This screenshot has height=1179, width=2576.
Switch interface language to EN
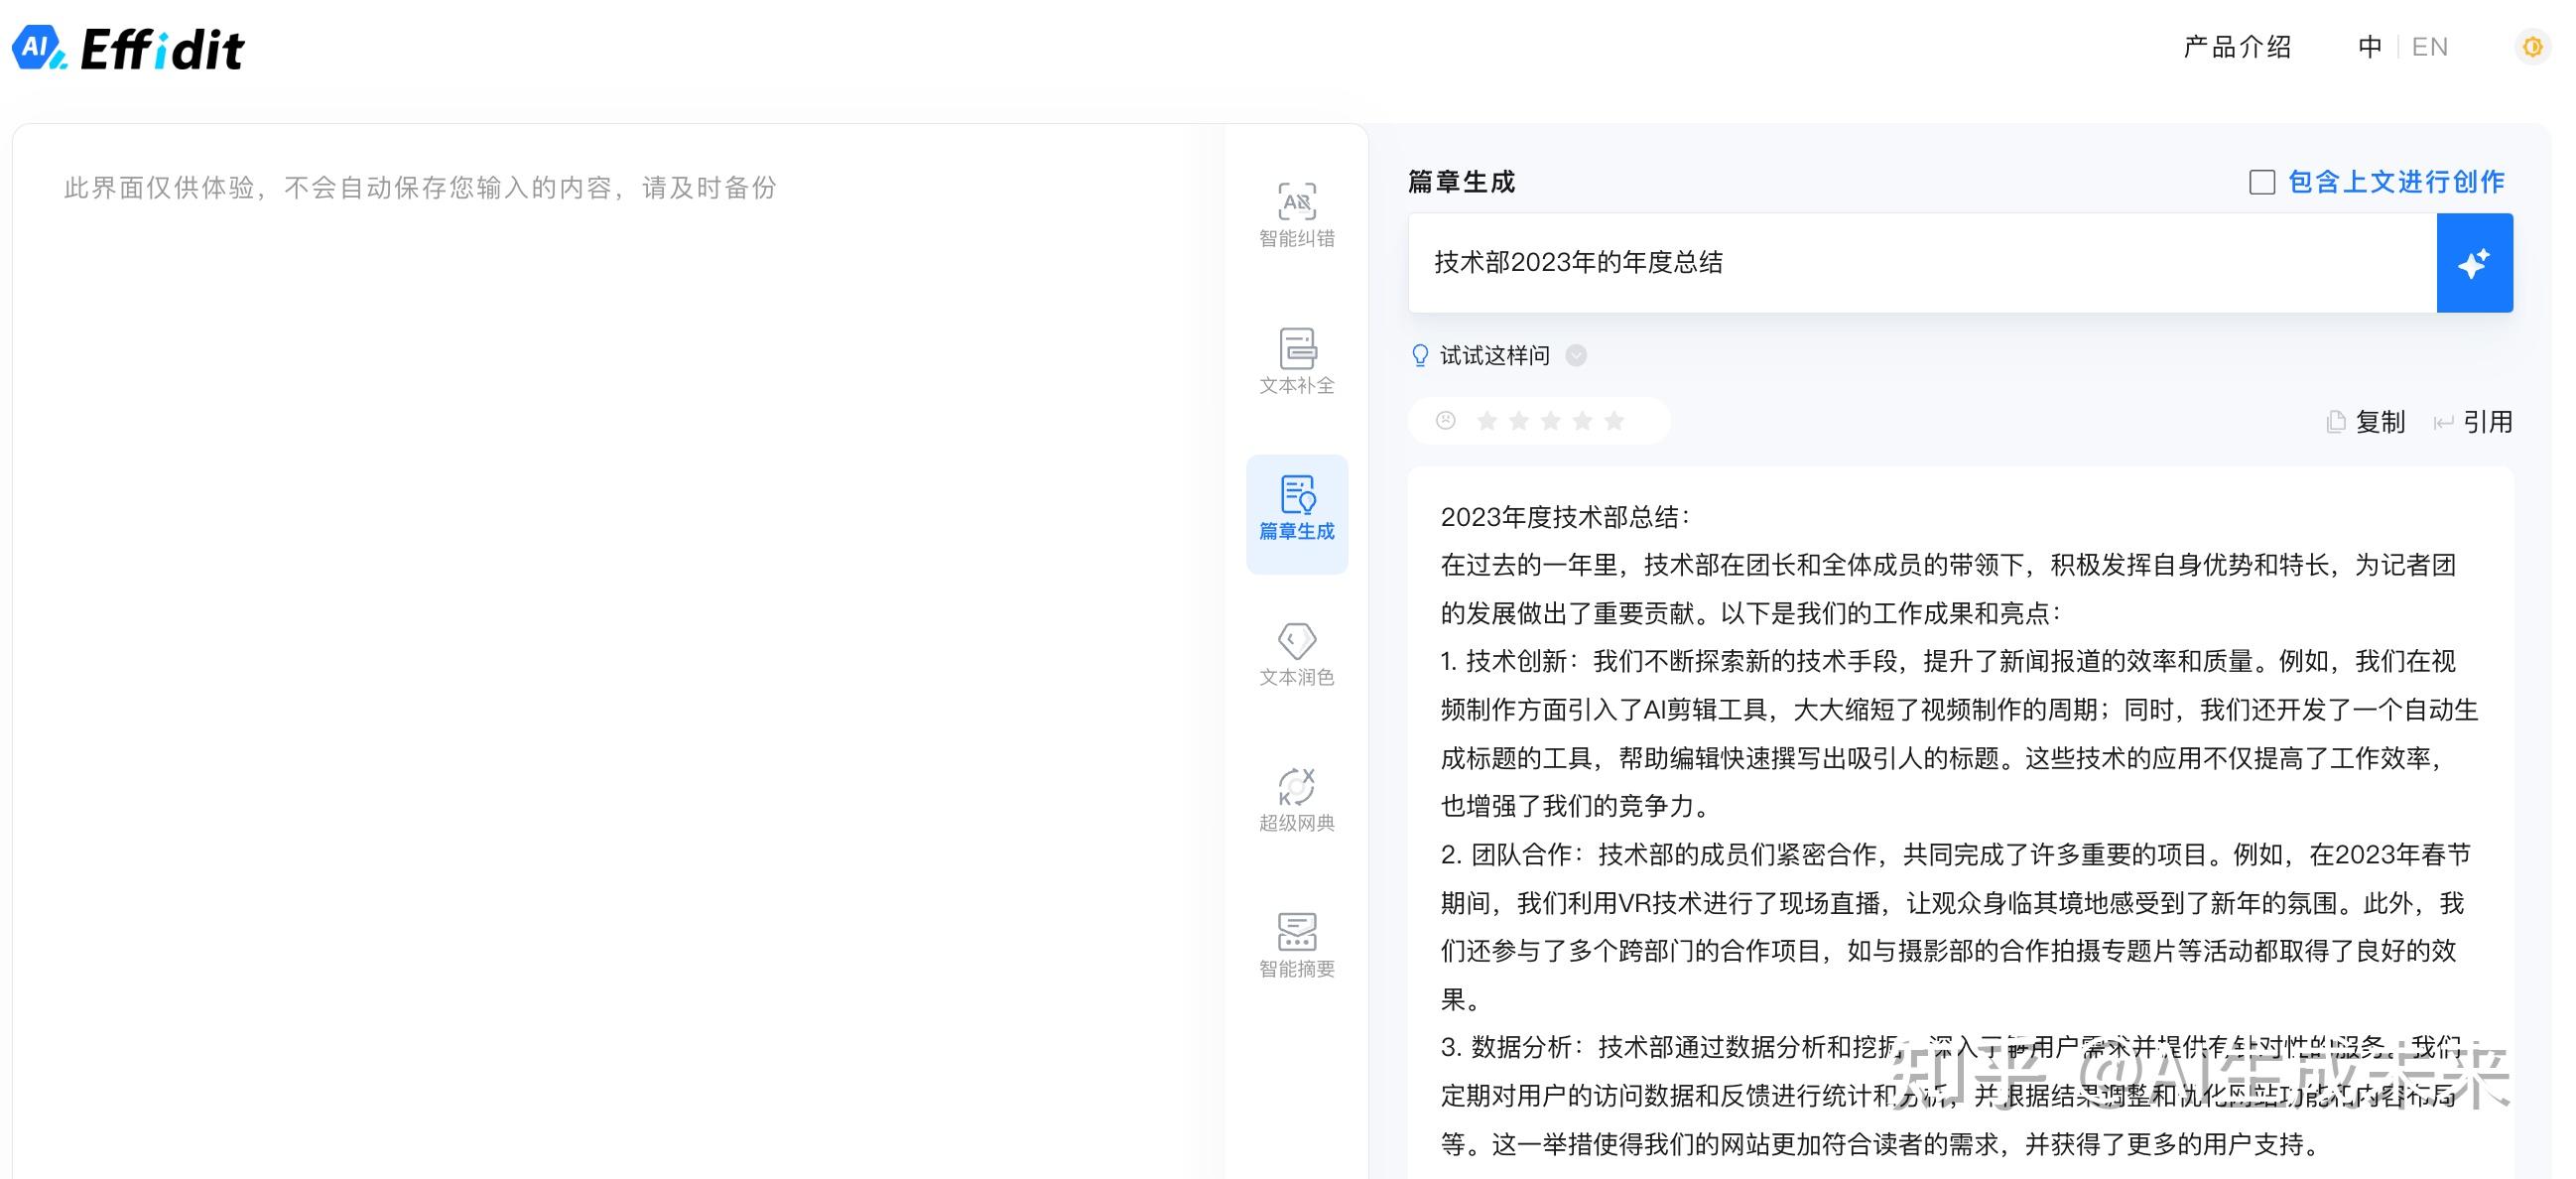pos(2430,46)
